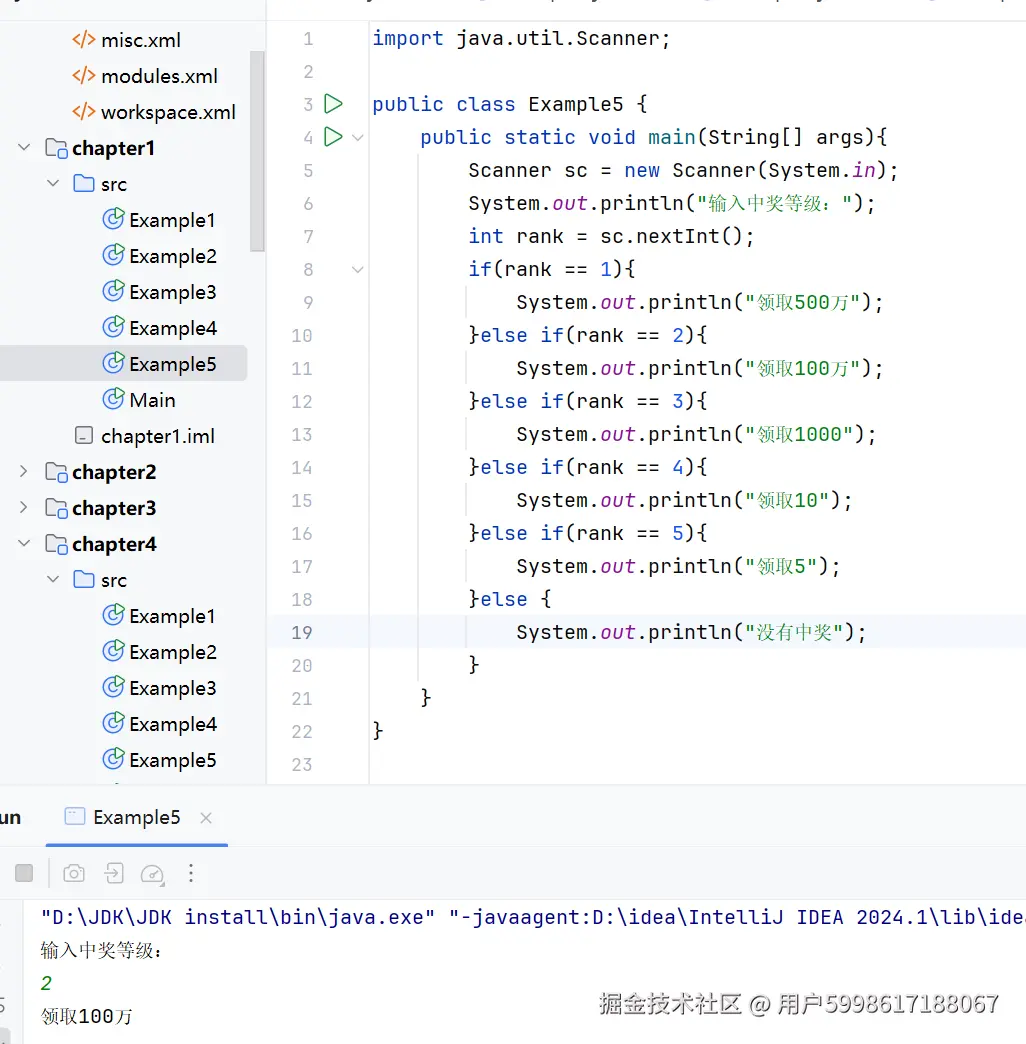Screen dimensions: 1026x1044
Task: Click the "领取1000" string literal
Action: click(798, 435)
